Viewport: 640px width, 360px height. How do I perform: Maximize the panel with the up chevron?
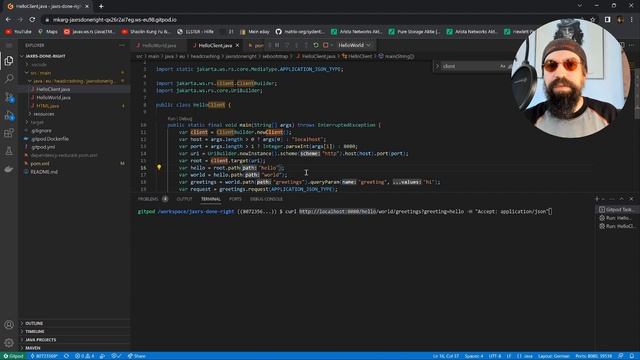pyautogui.click(x=622, y=199)
